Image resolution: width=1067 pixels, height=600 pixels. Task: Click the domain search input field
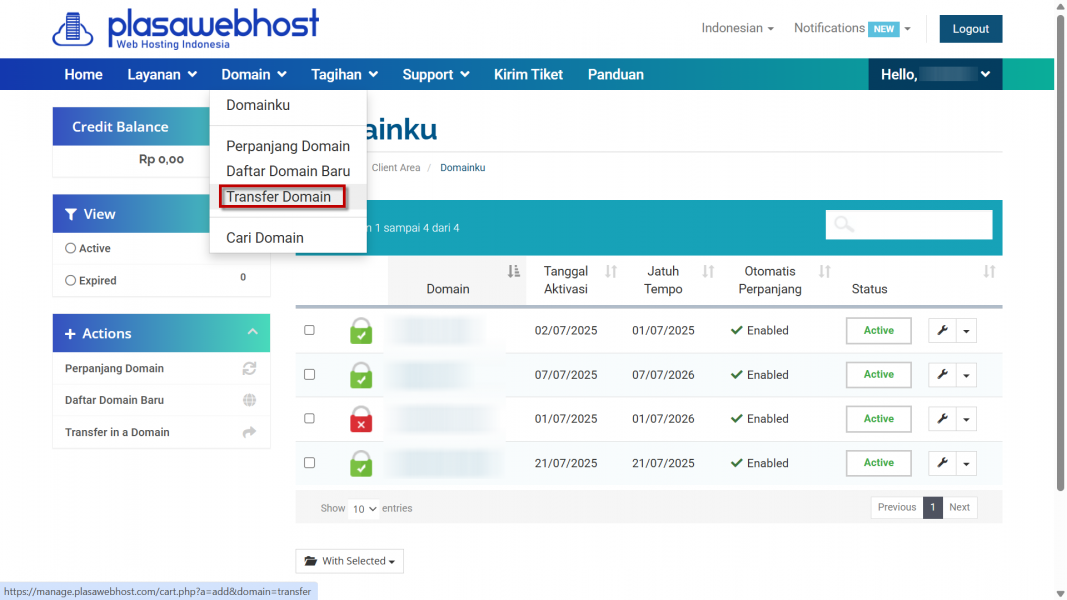coord(920,225)
